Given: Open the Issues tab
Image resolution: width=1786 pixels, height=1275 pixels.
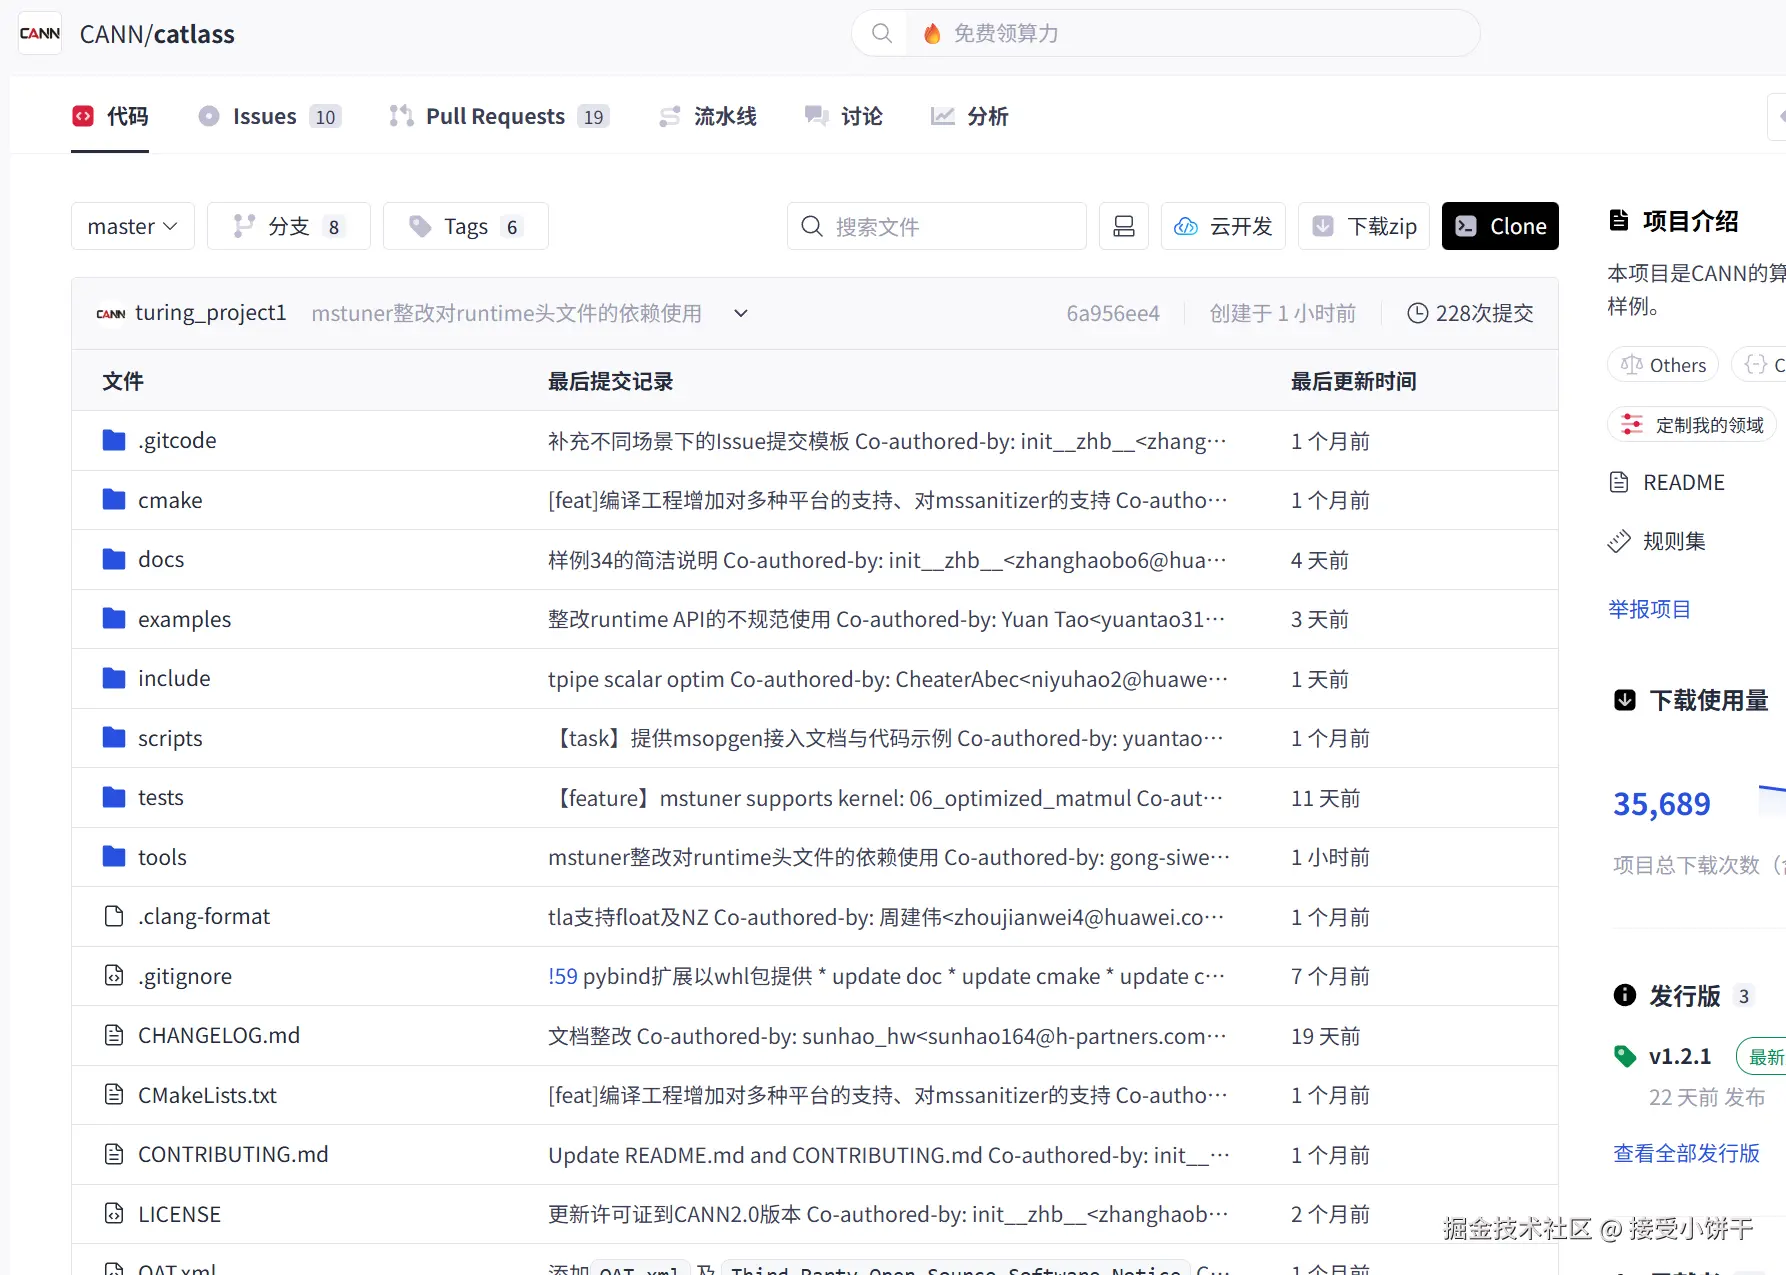Looking at the screenshot, I should 269,116.
